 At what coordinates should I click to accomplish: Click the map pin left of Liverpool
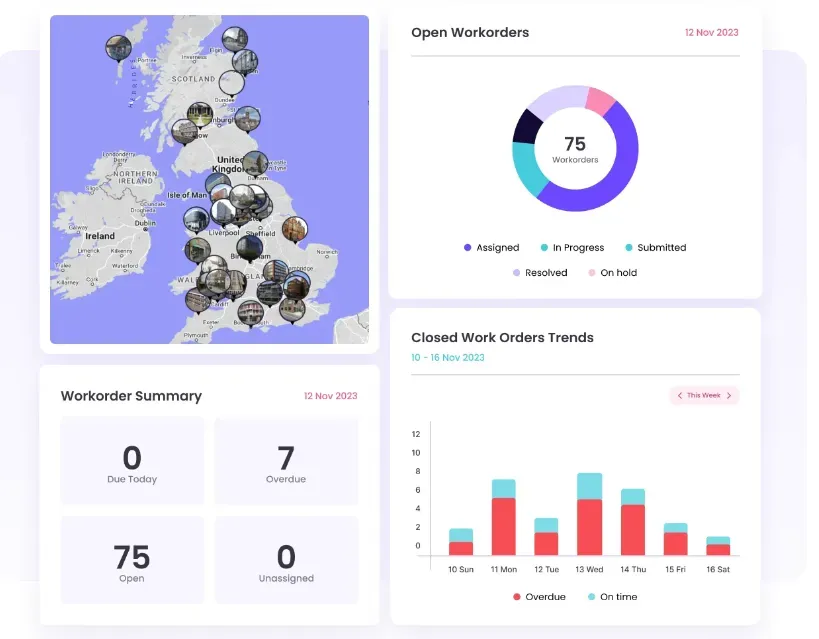click(196, 219)
